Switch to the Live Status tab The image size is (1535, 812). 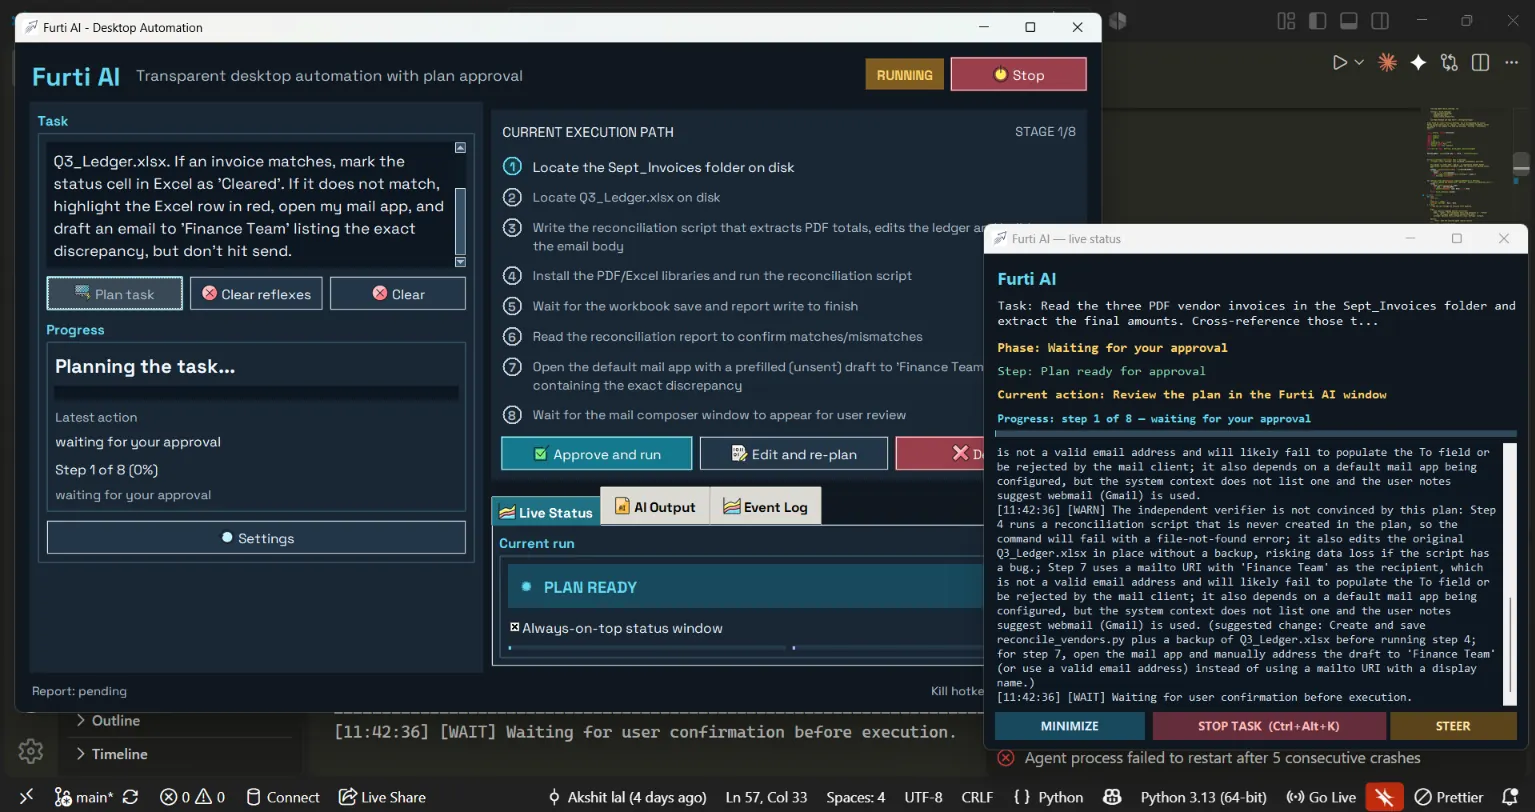point(546,512)
